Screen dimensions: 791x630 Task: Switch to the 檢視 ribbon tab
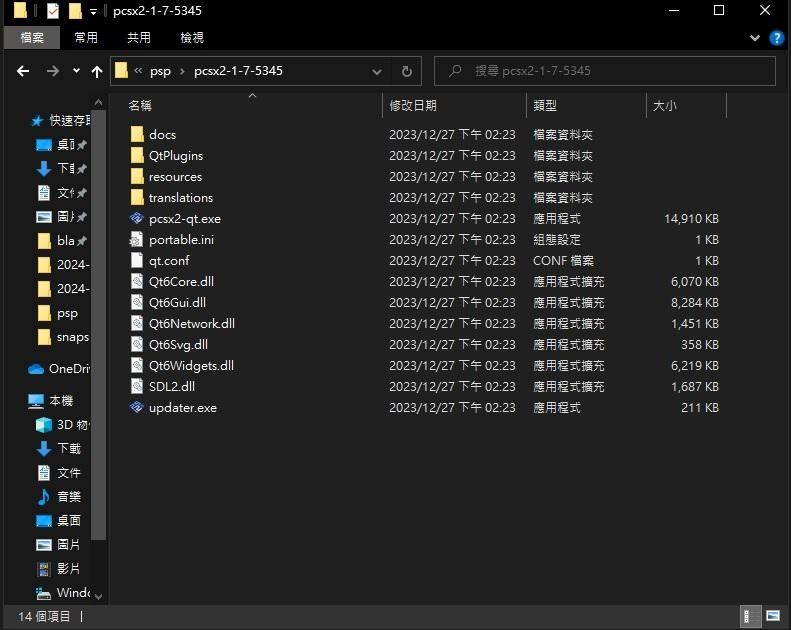tap(191, 38)
